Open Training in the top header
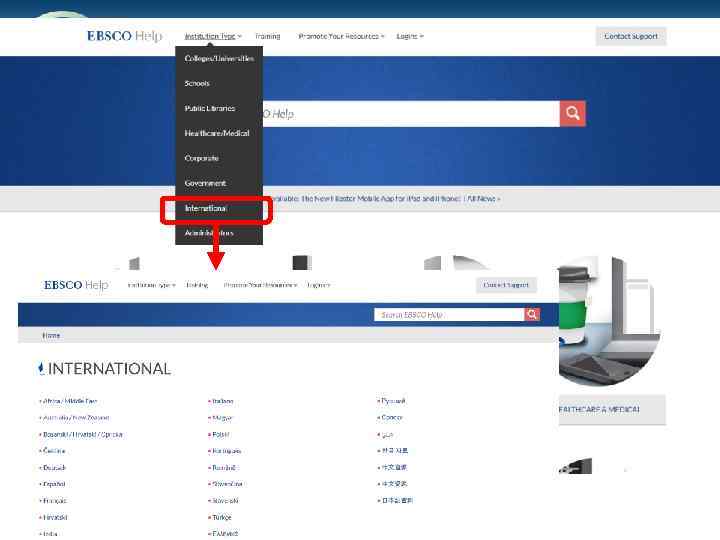Screen dimensions: 720x540 tap(268, 36)
